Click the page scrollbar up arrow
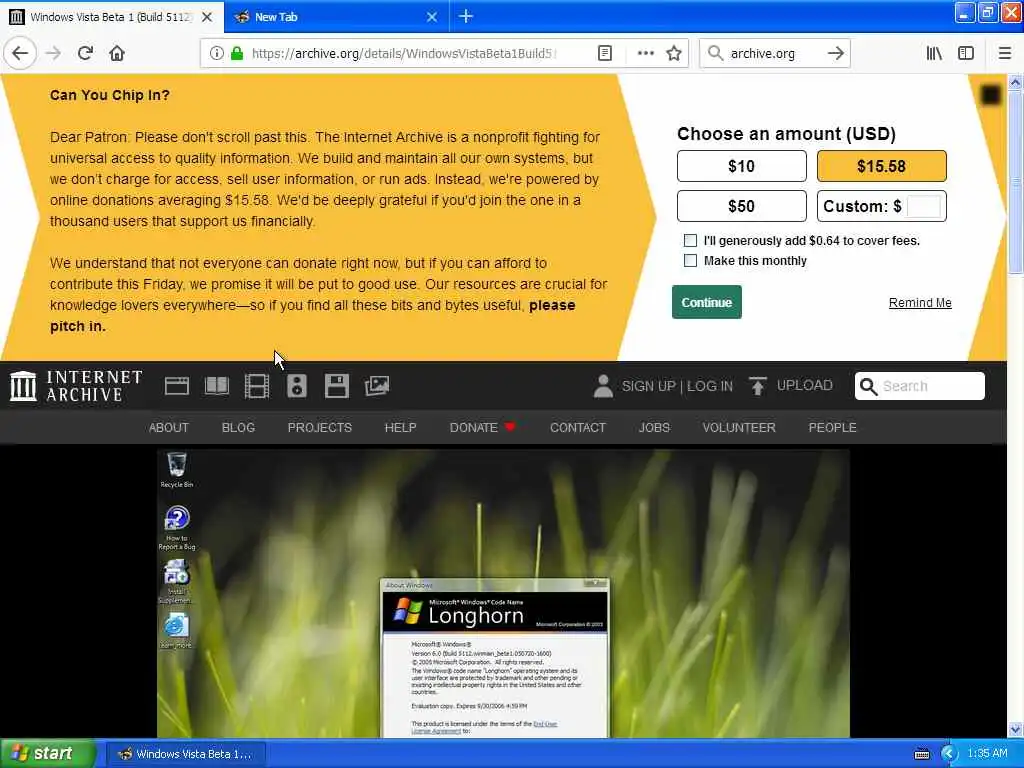This screenshot has width=1024, height=768. click(x=1015, y=82)
